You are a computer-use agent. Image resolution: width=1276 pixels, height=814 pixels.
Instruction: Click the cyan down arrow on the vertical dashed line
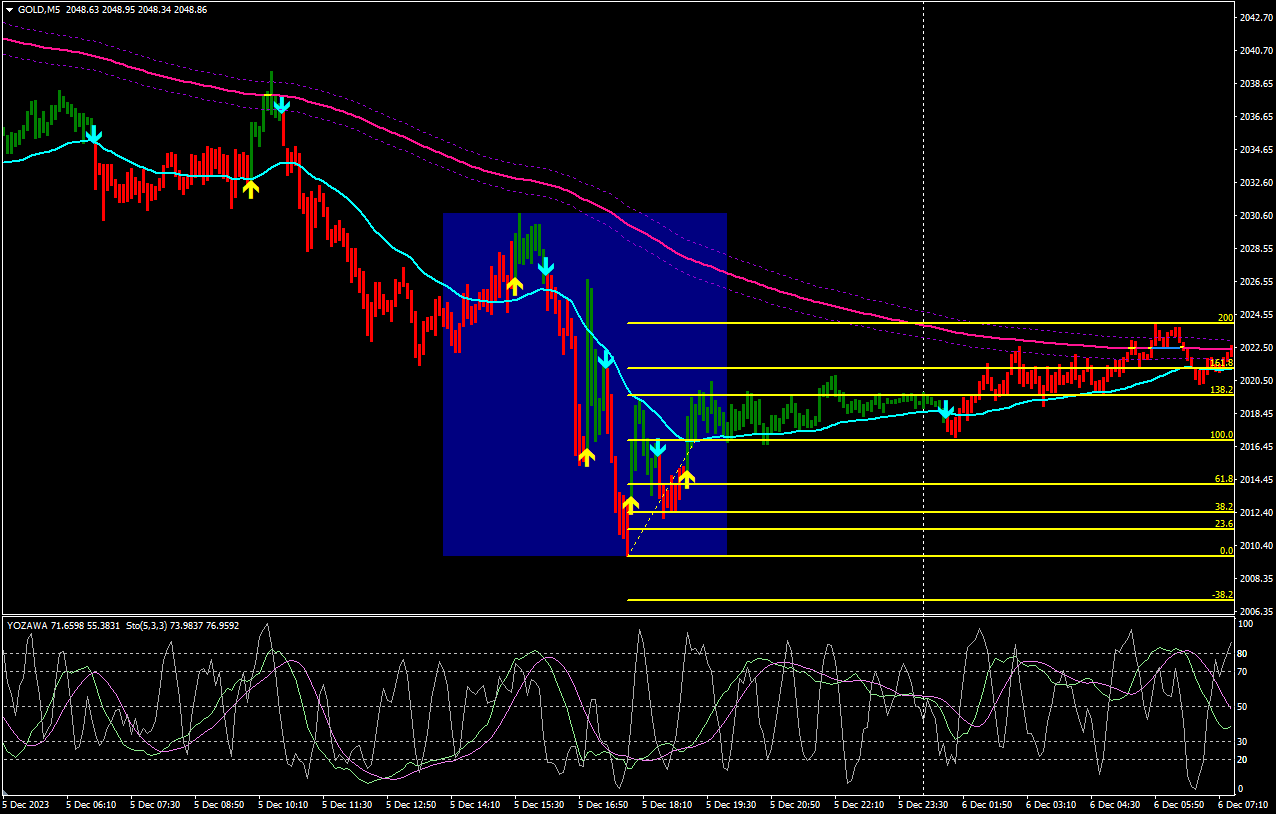[945, 409]
